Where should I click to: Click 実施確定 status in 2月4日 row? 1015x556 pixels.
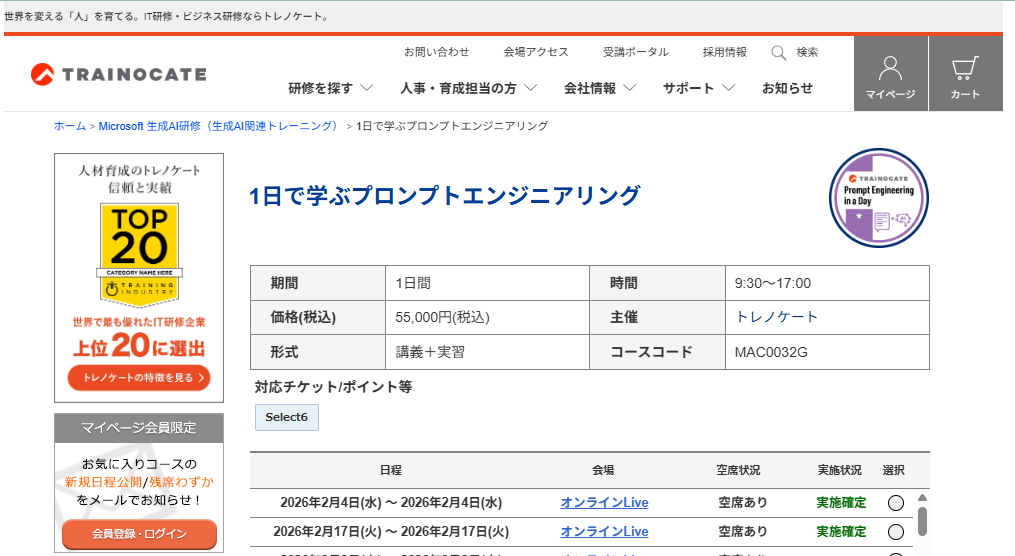click(x=841, y=503)
